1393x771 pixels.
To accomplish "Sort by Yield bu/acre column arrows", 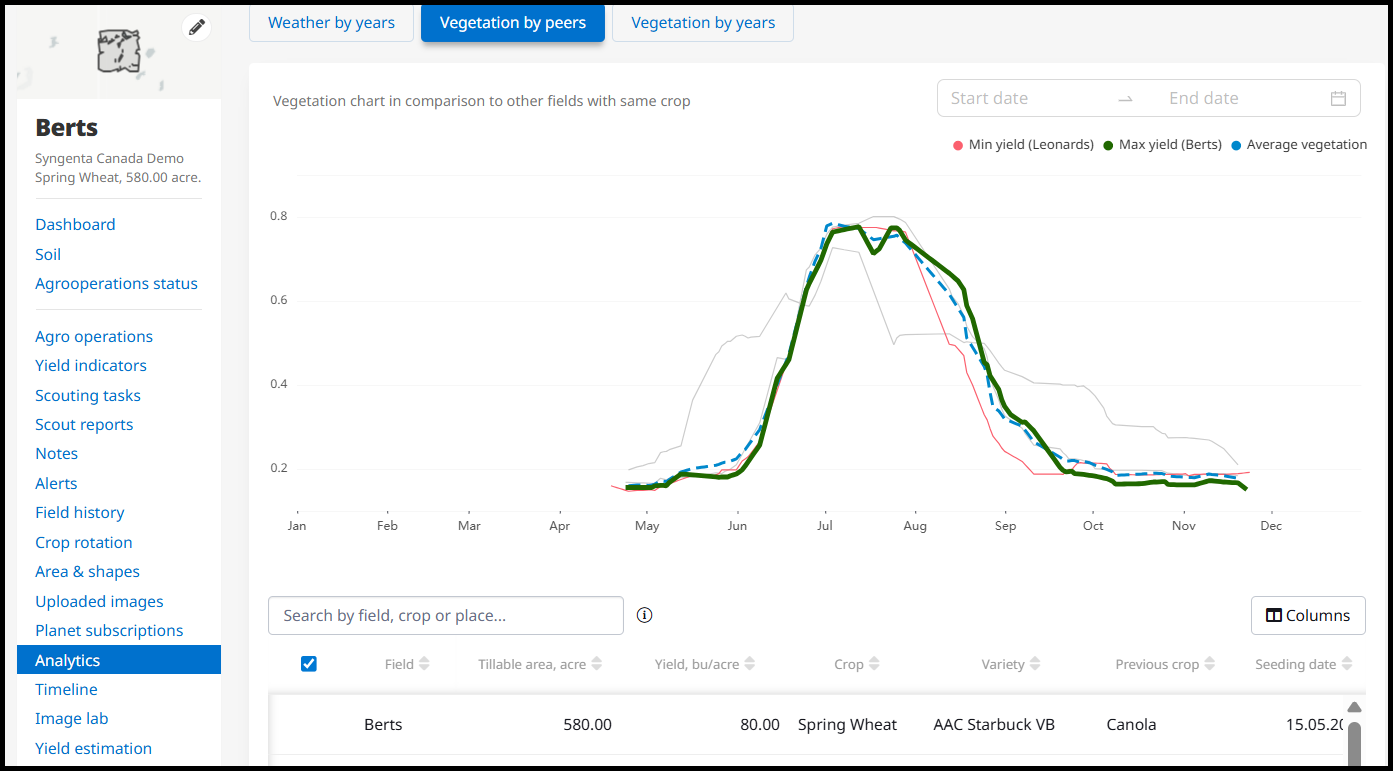I will coord(750,664).
